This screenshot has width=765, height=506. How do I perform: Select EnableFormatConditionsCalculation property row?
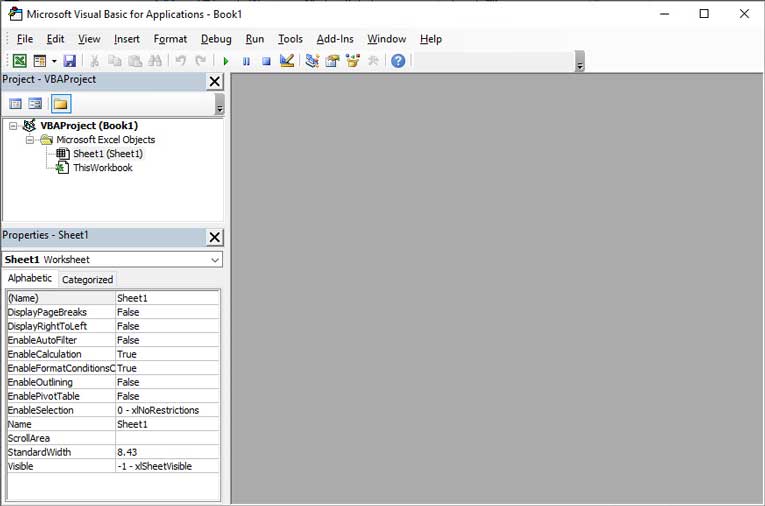(113, 368)
